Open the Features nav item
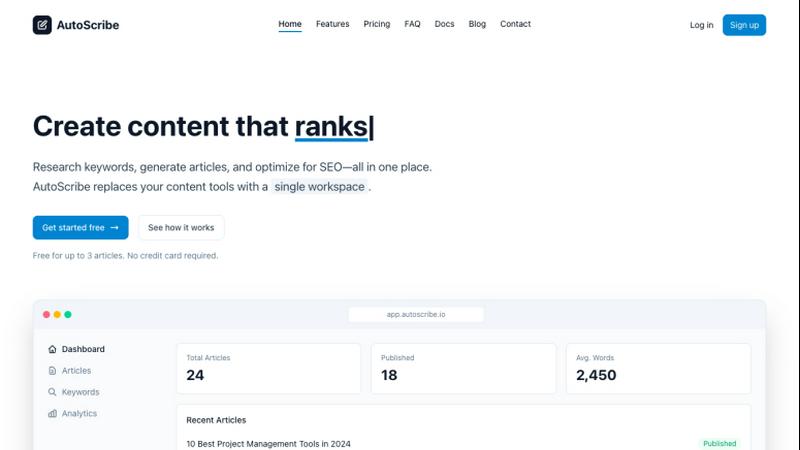Screen dimensions: 800x450 pyautogui.click(x=332, y=24)
